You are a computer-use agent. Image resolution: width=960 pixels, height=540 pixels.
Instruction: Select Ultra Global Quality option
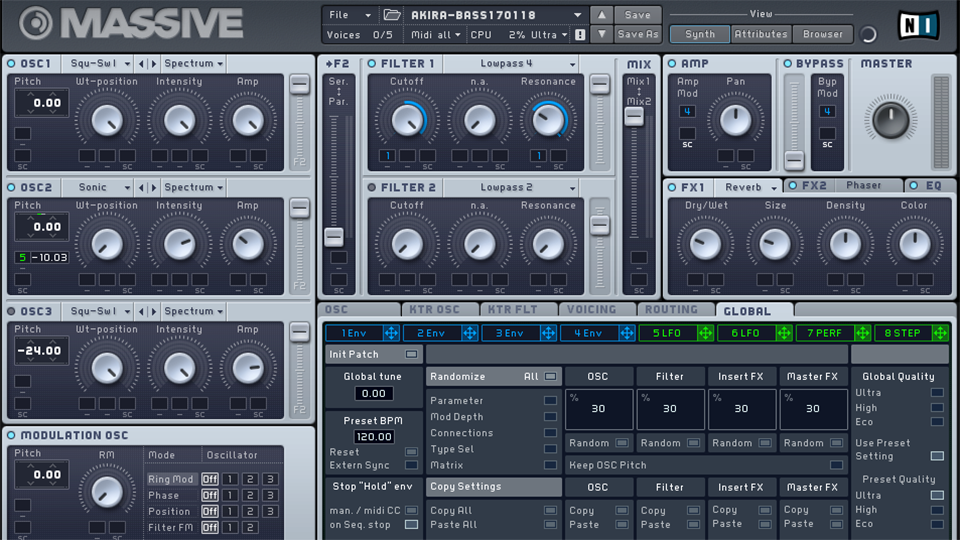[937, 392]
